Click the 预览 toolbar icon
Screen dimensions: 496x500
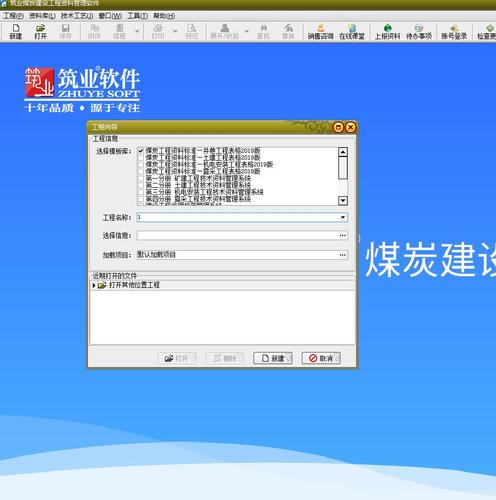tap(192, 32)
